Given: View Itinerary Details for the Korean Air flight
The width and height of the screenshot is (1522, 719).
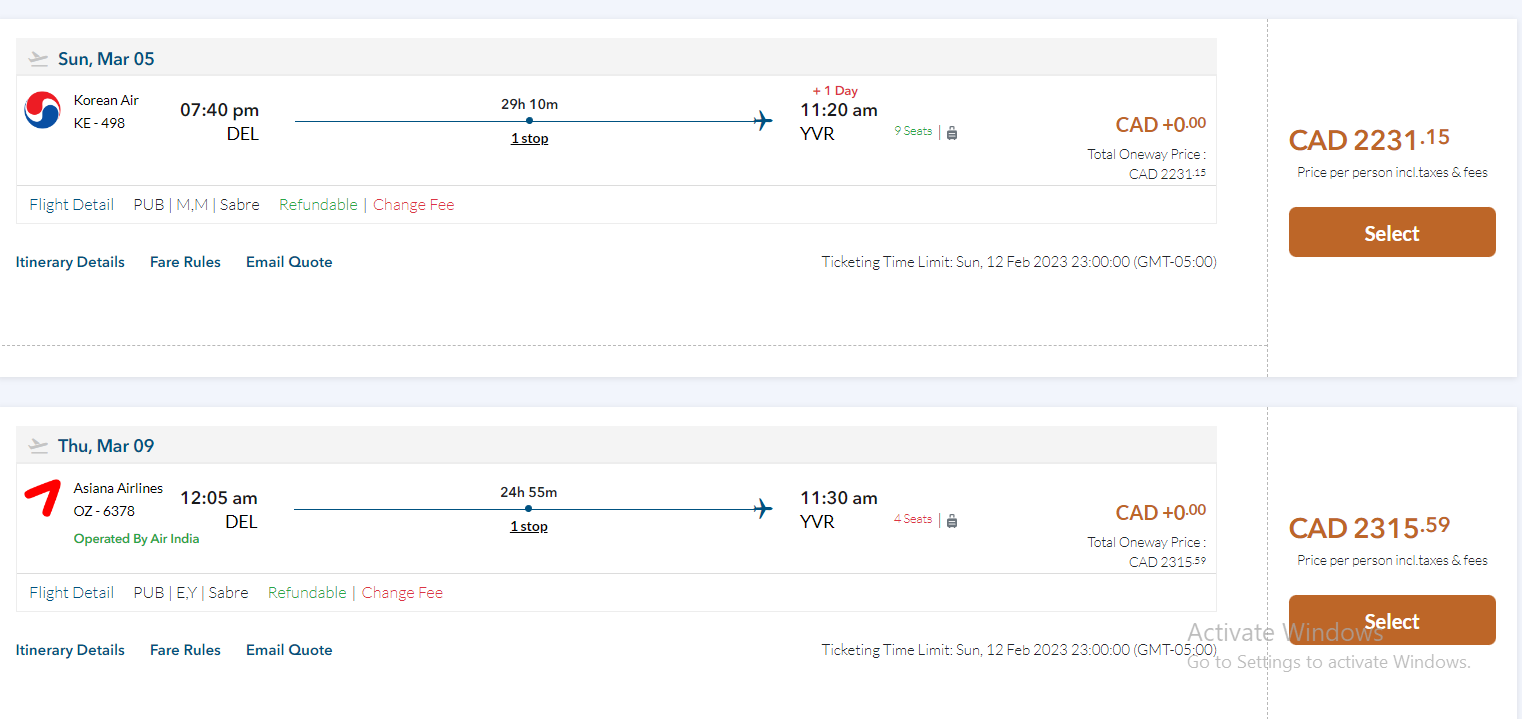Looking at the screenshot, I should coord(70,262).
